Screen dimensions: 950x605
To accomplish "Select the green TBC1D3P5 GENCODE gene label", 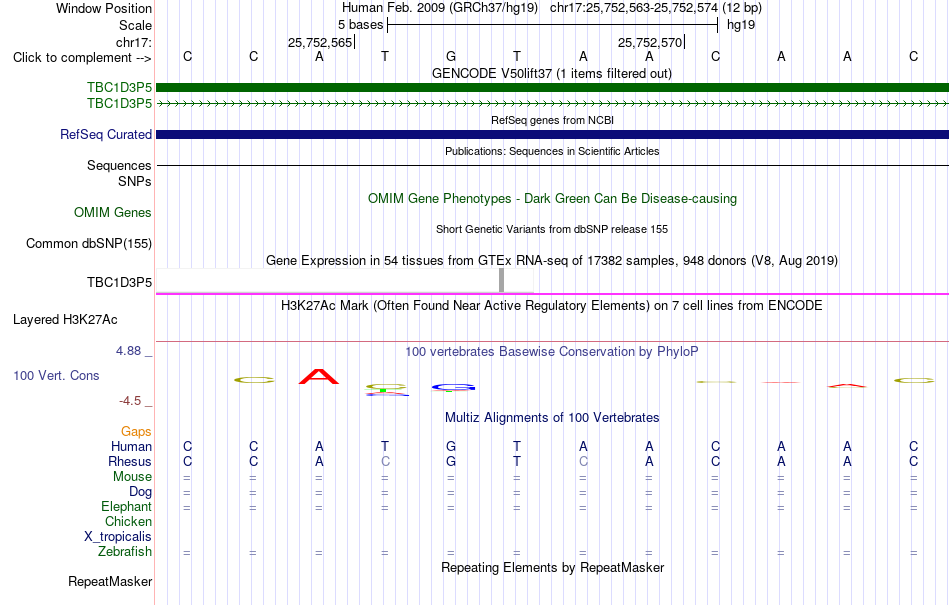I will coord(119,88).
